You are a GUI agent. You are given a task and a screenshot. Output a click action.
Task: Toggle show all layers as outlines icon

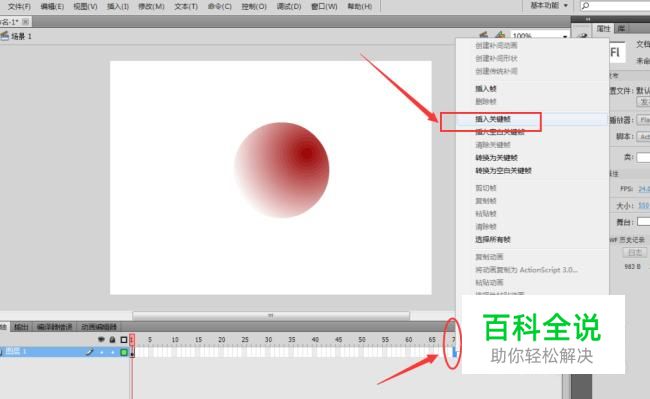point(124,339)
